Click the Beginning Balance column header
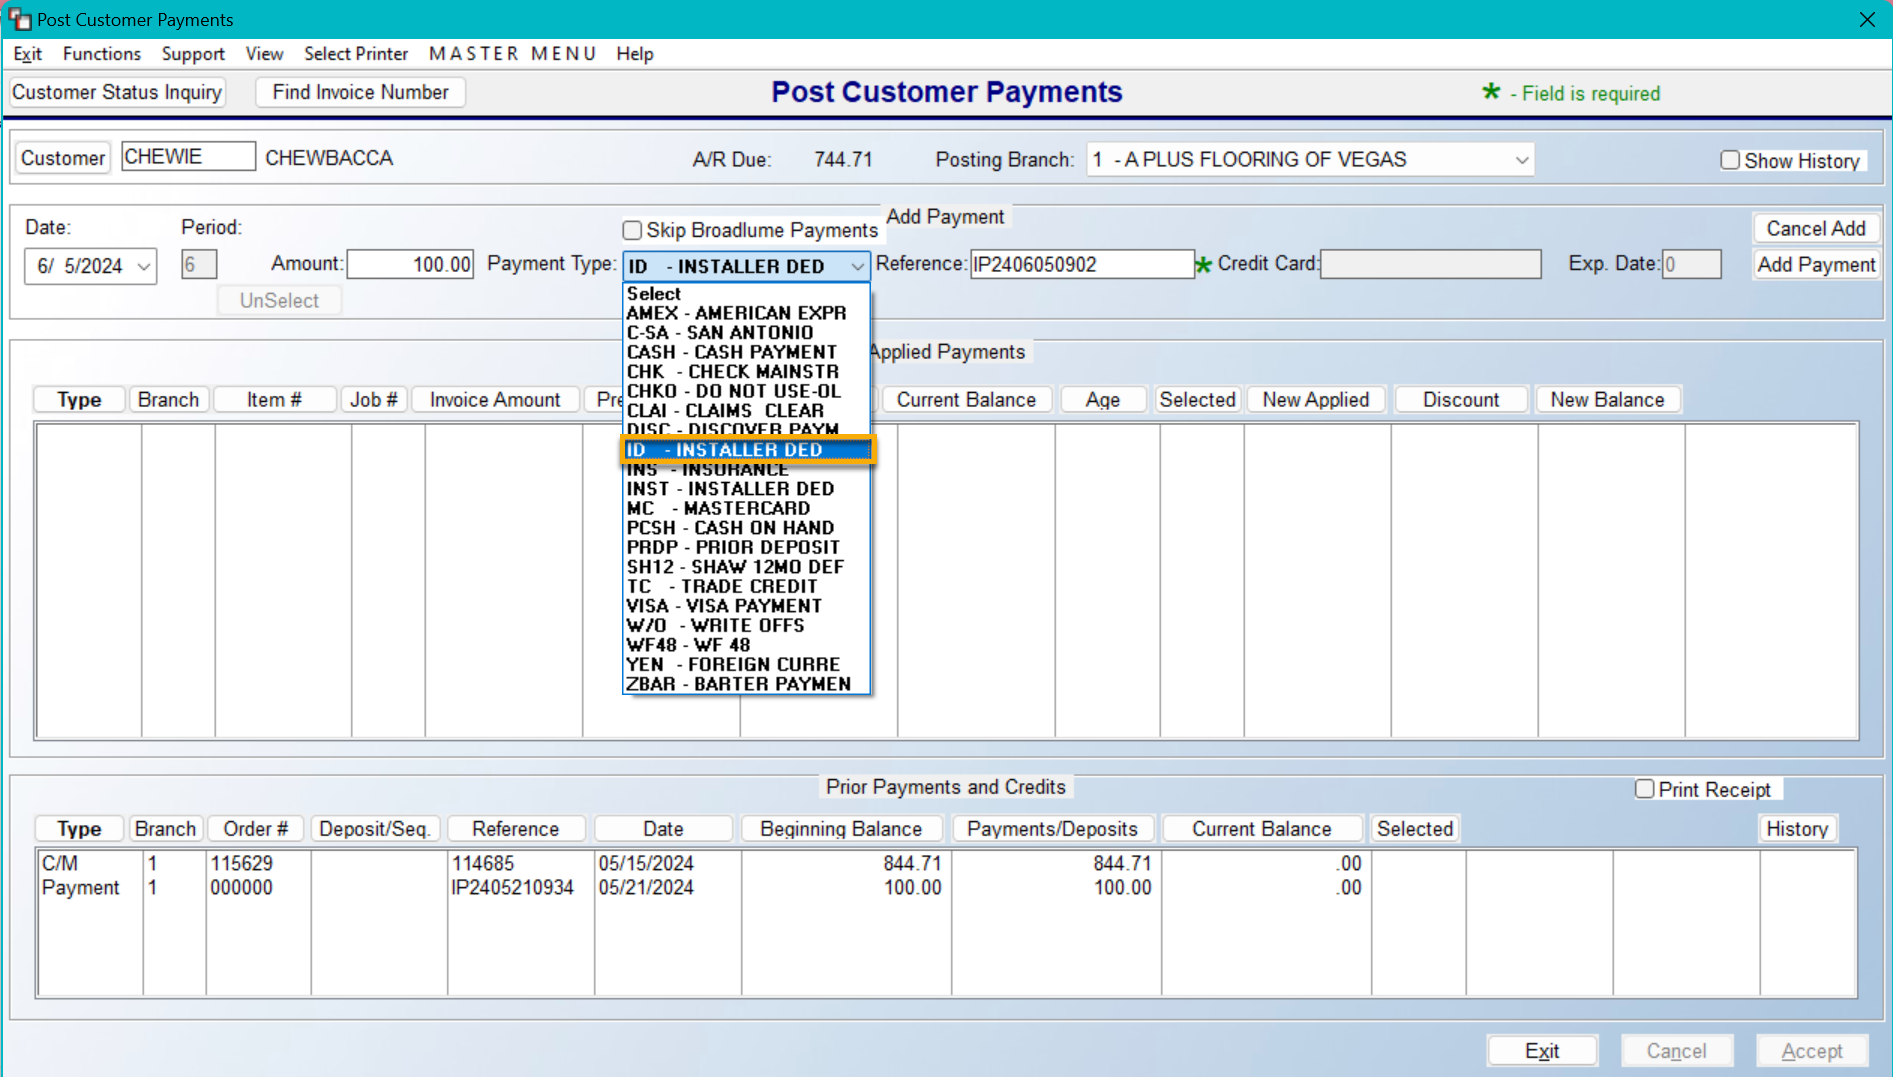This screenshot has height=1077, width=1893. (x=840, y=829)
